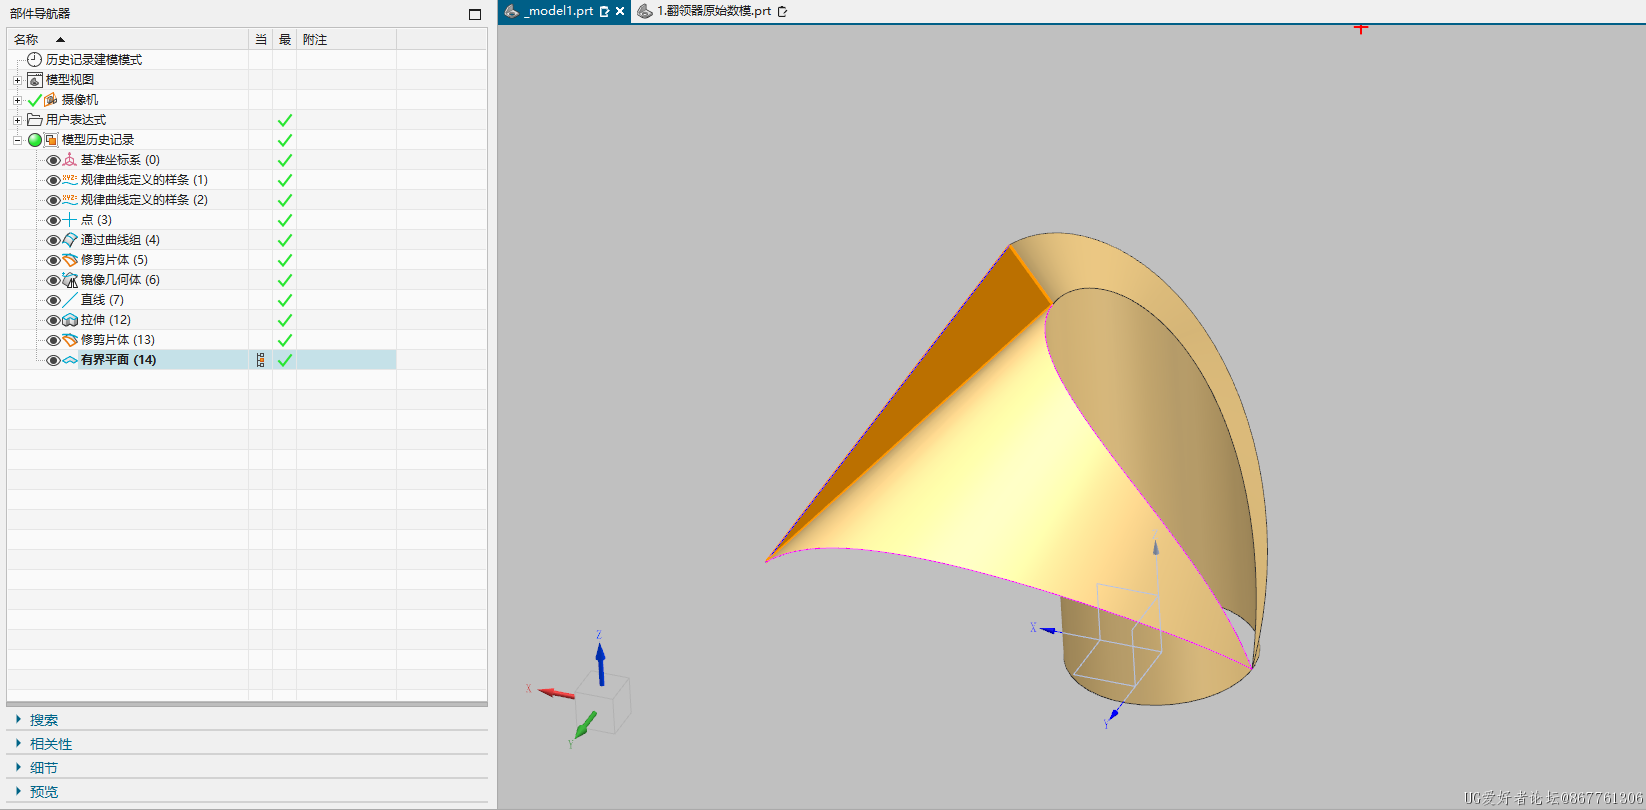This screenshot has height=810, width=1646.
Task: Maximize the 部件导航器 panel
Action: [475, 14]
